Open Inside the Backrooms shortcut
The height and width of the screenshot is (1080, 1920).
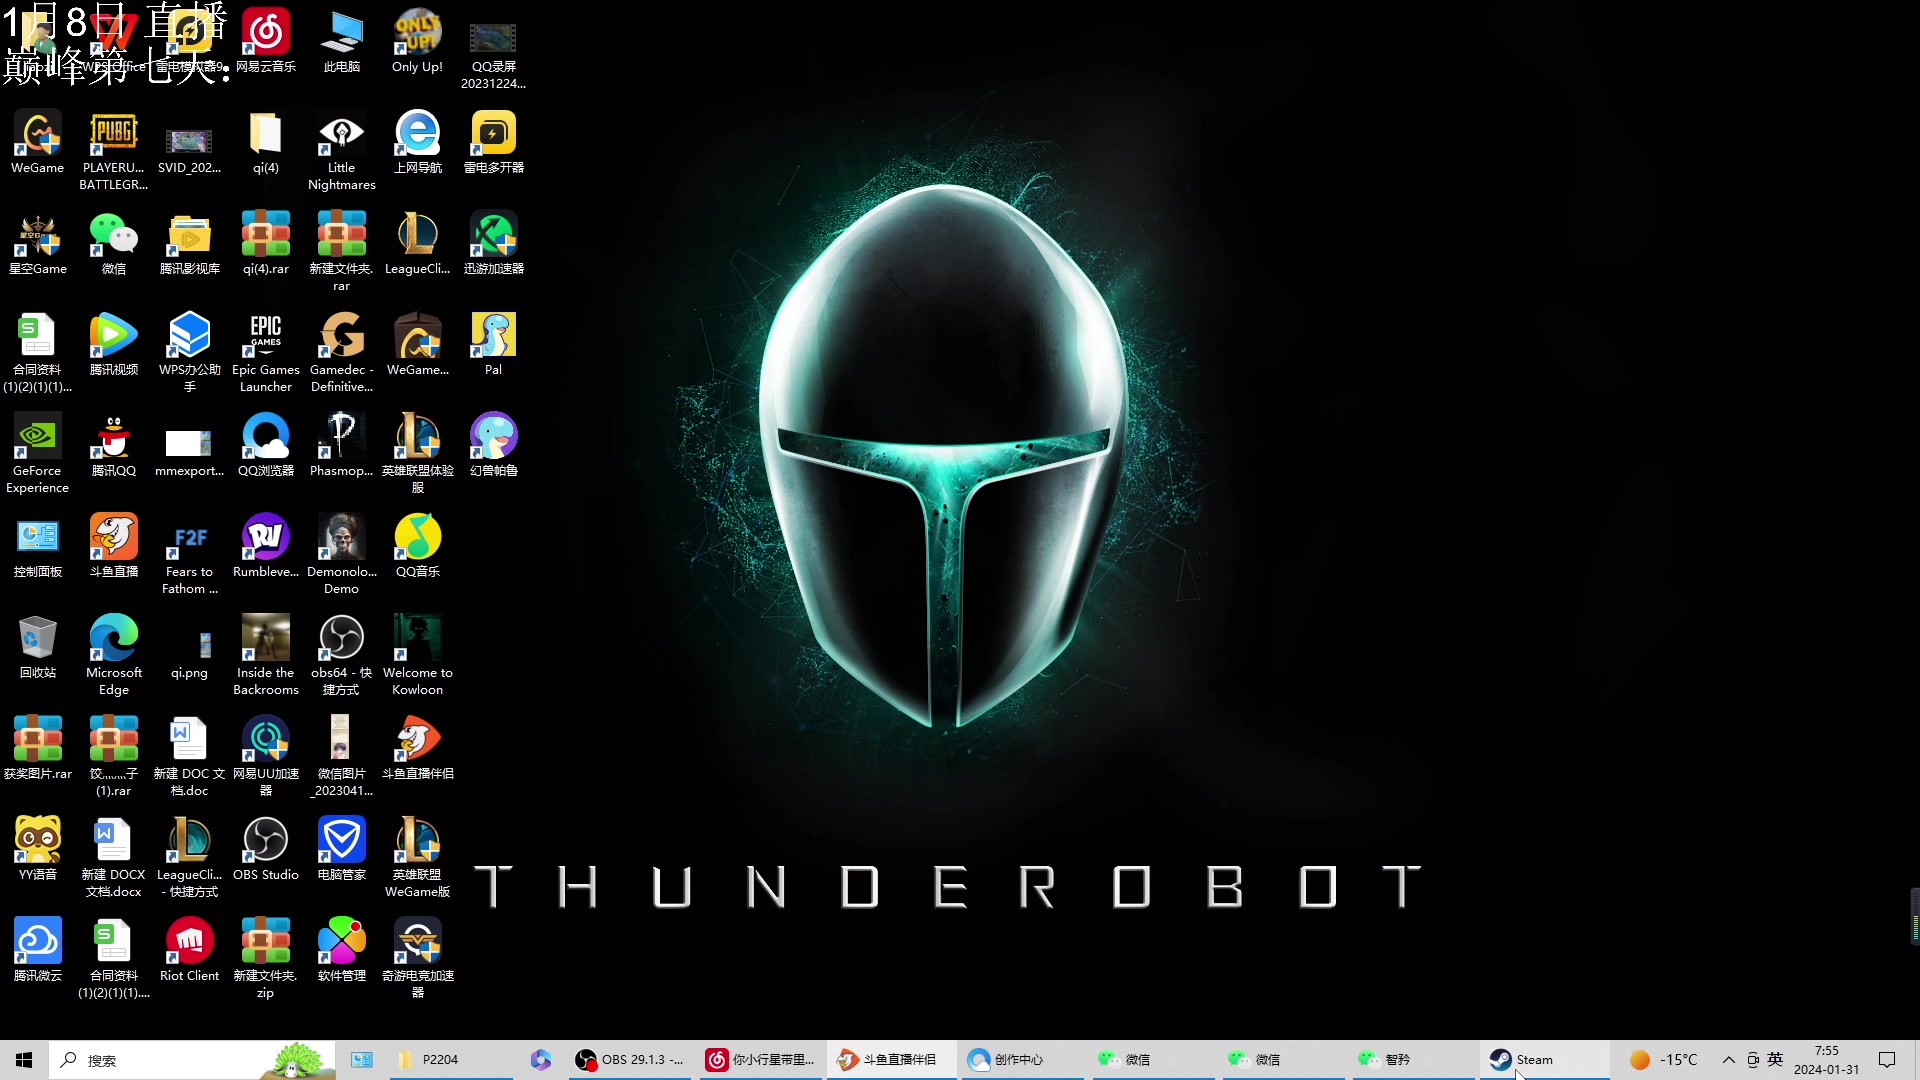click(x=266, y=656)
